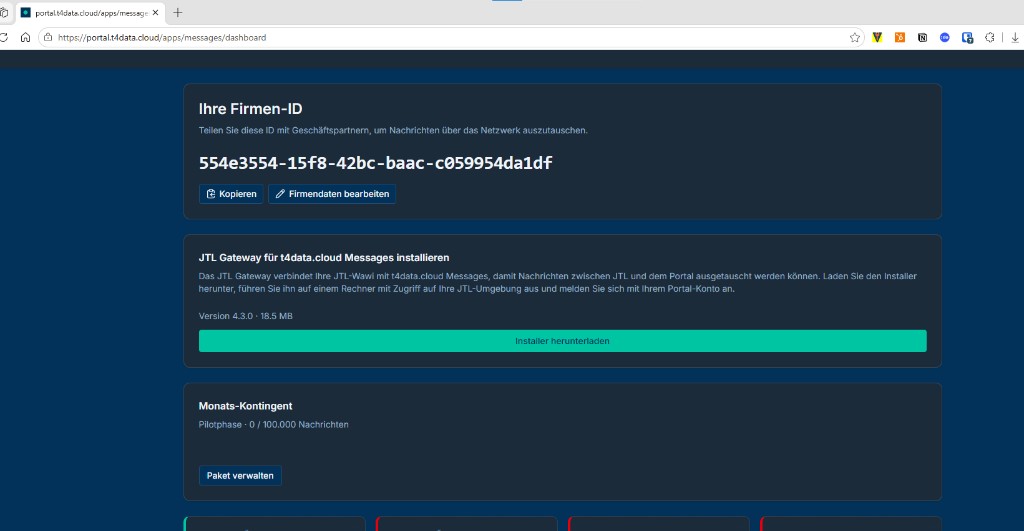Viewport: 1024px width, 531px height.
Task: Open the orange HubSpot extension icon
Action: click(900, 38)
